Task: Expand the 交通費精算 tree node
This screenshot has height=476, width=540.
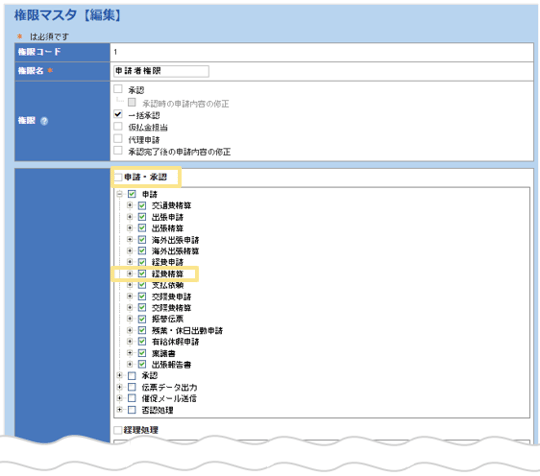Action: click(x=130, y=206)
